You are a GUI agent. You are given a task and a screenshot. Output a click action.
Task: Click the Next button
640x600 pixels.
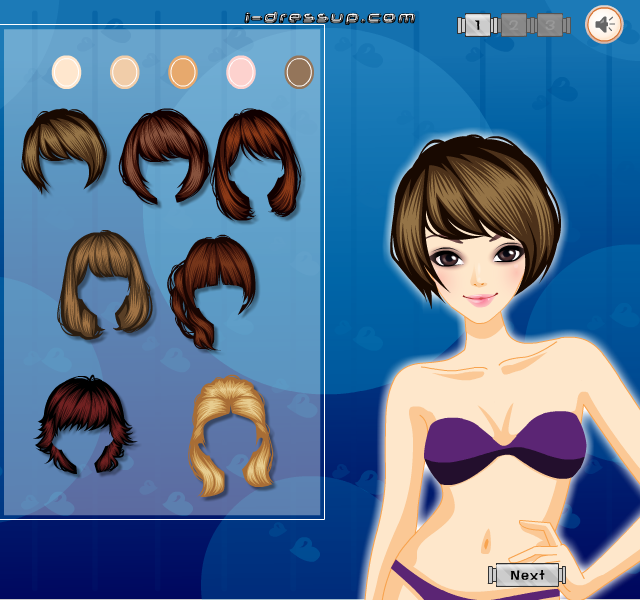tap(527, 575)
